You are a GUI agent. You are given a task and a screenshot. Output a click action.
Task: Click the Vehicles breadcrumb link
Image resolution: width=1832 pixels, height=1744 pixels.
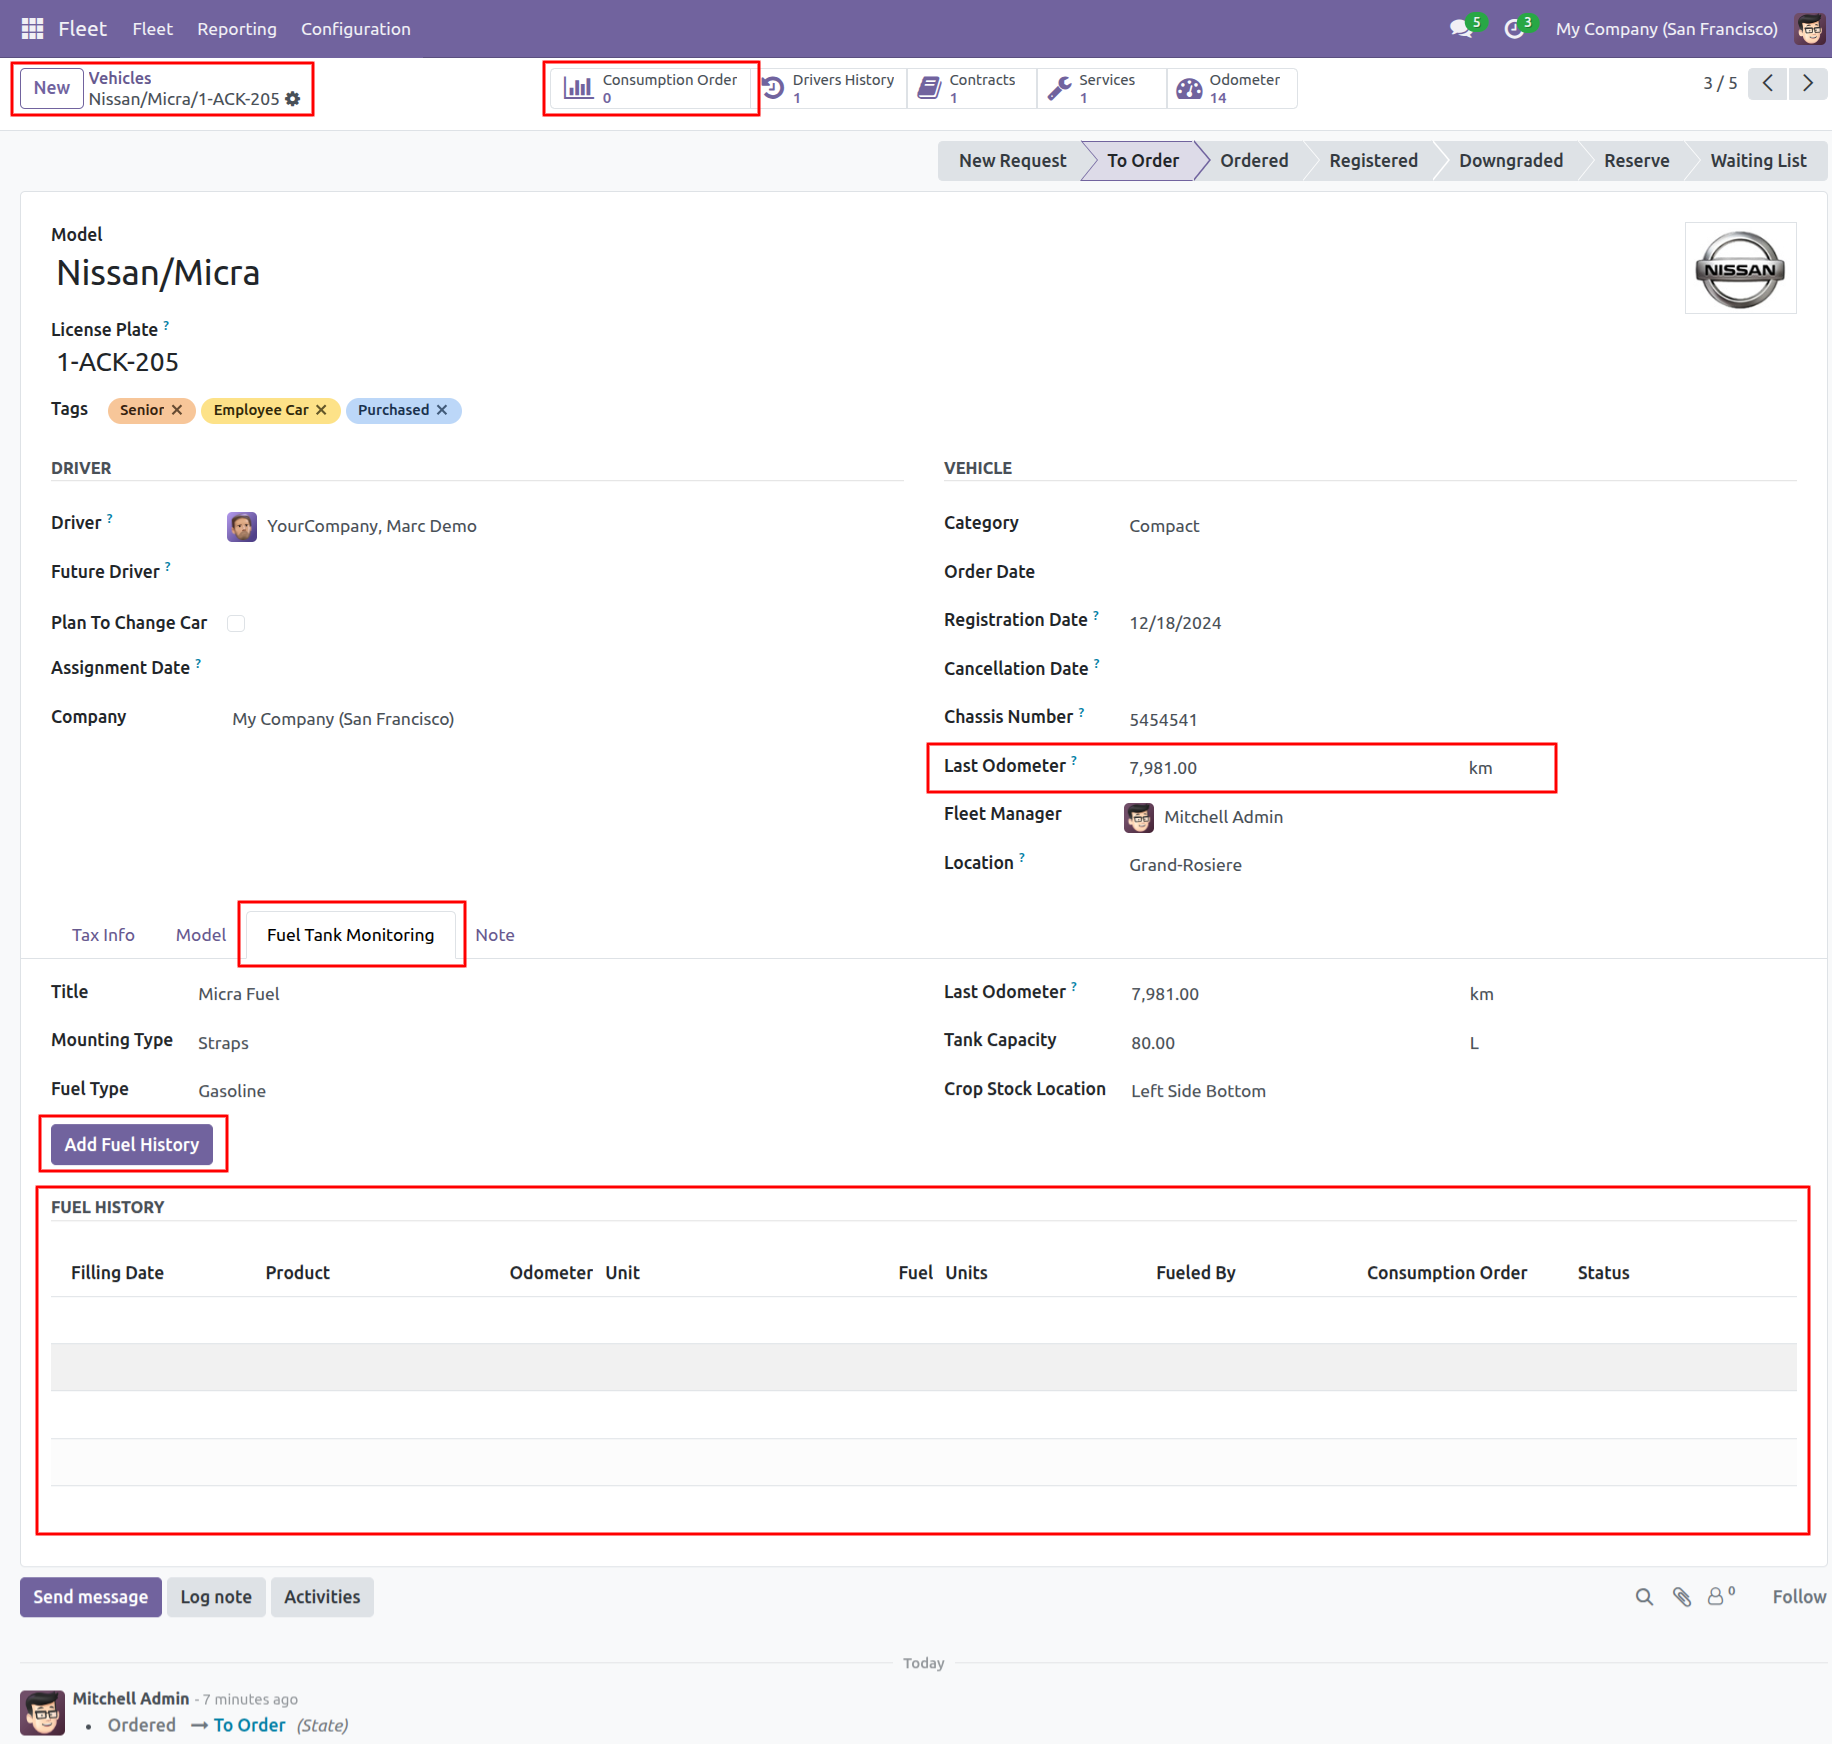(120, 78)
